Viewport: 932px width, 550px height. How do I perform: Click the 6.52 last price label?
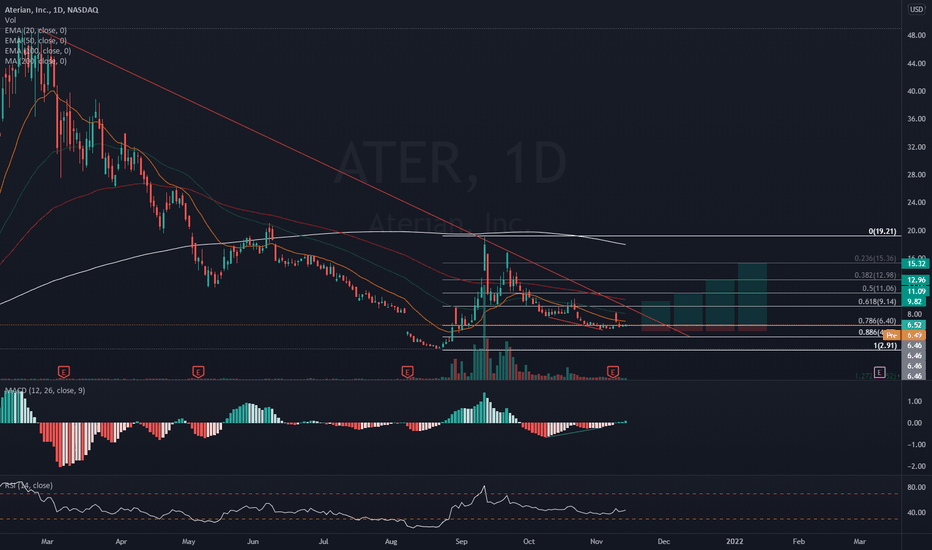[914, 325]
